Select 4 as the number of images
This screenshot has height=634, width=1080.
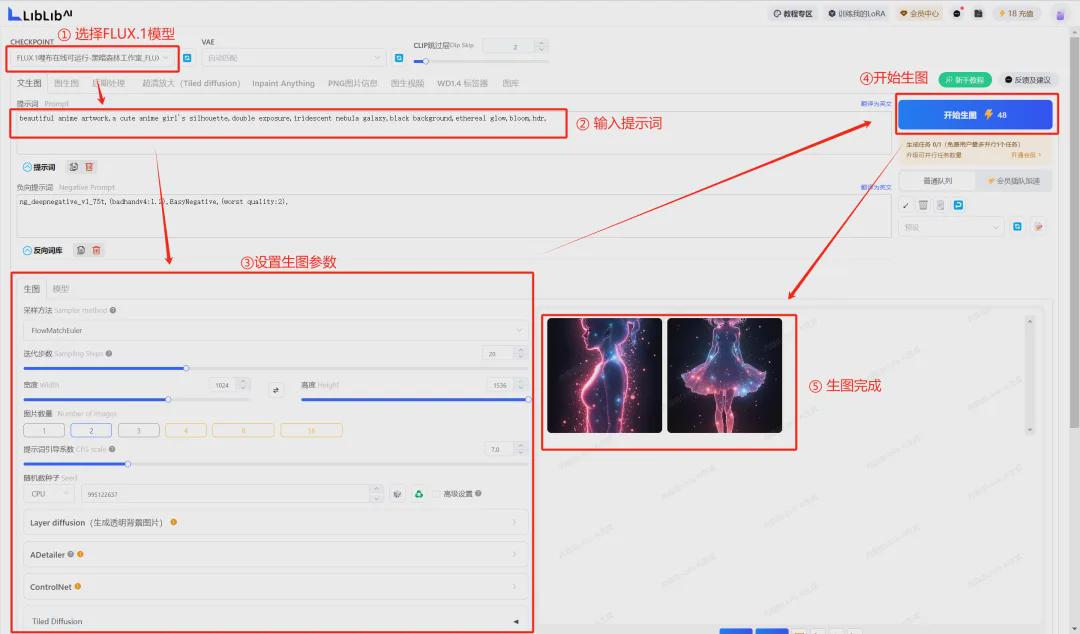click(184, 429)
